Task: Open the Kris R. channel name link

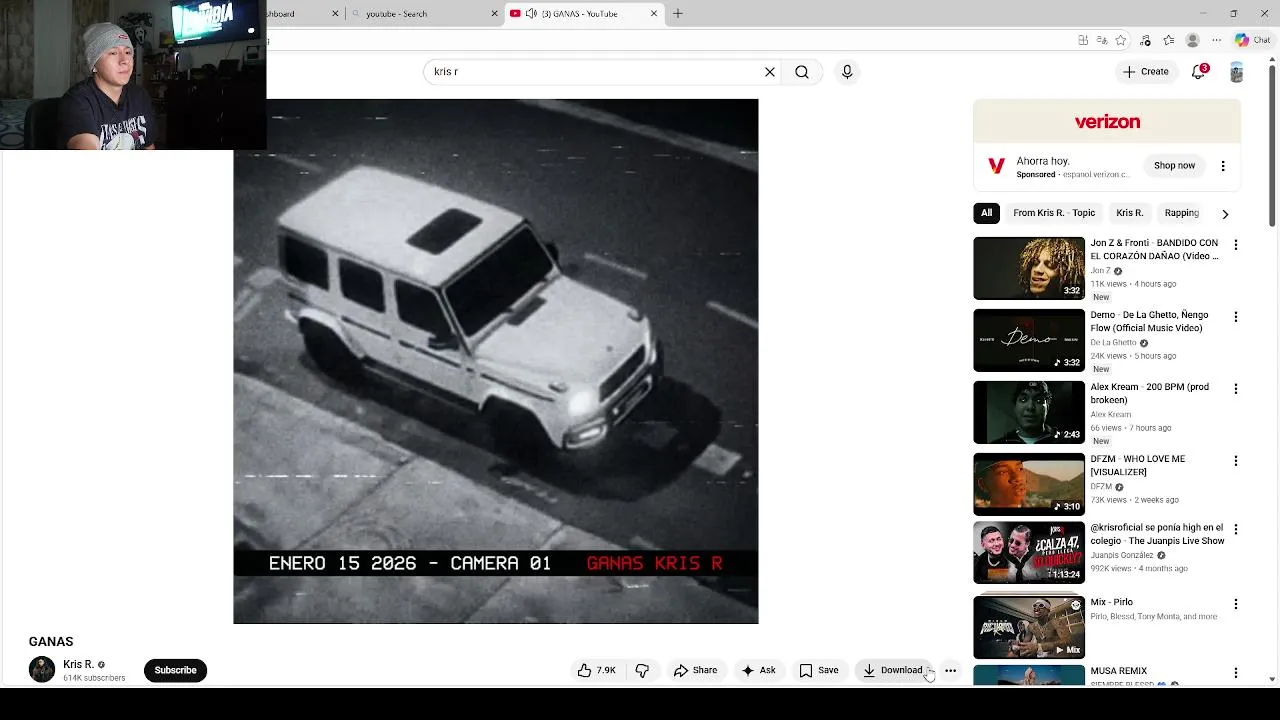Action: (x=78, y=664)
